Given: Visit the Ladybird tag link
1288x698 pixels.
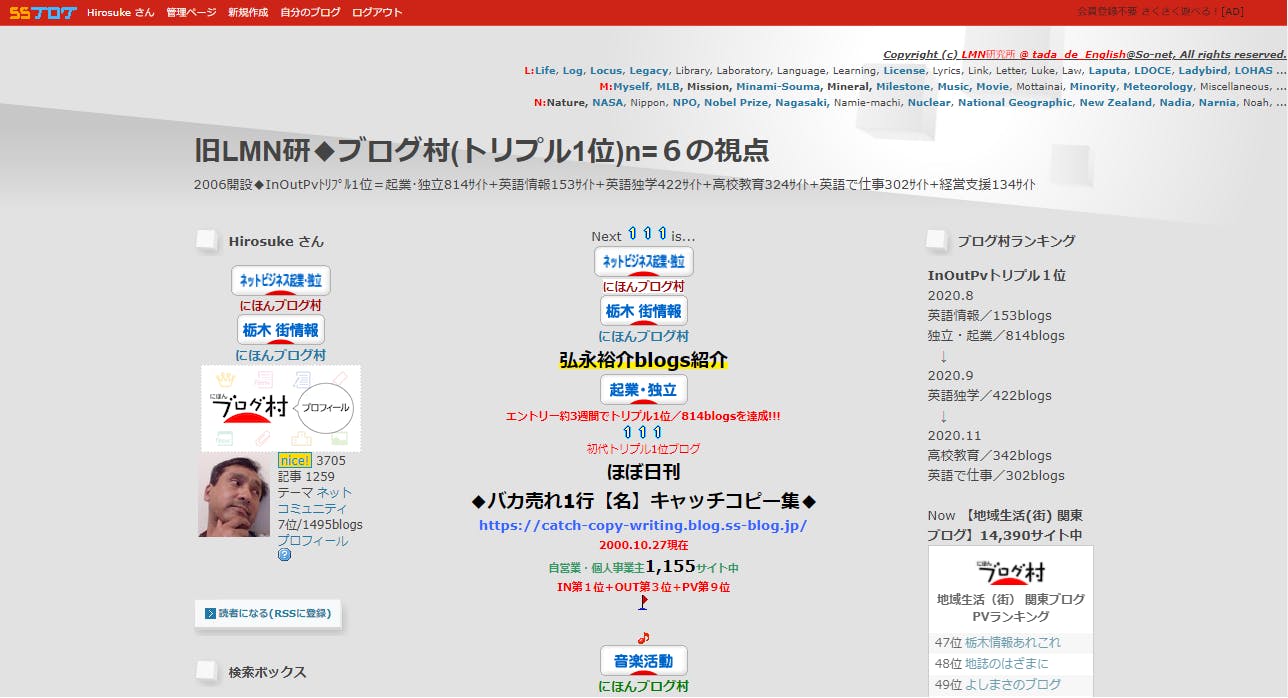Looking at the screenshot, I should [x=1203, y=71].
